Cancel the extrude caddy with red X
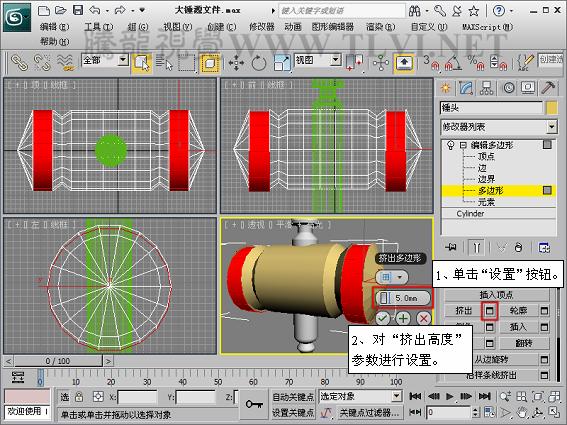The width and height of the screenshot is (567, 425). pyautogui.click(x=423, y=319)
